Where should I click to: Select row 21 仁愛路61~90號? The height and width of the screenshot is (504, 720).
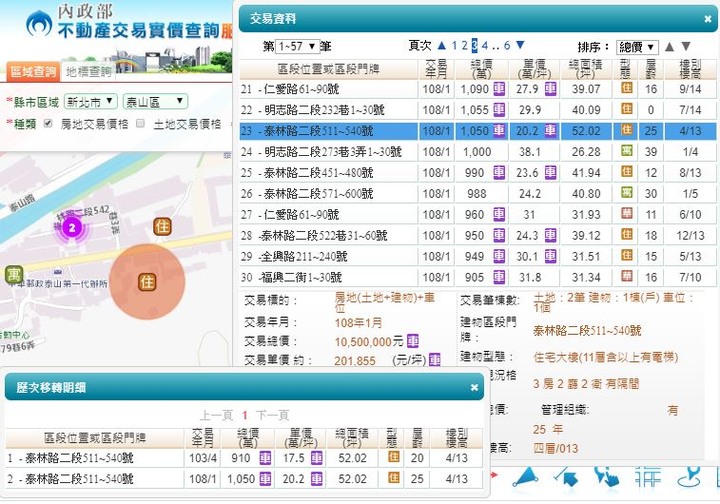478,89
